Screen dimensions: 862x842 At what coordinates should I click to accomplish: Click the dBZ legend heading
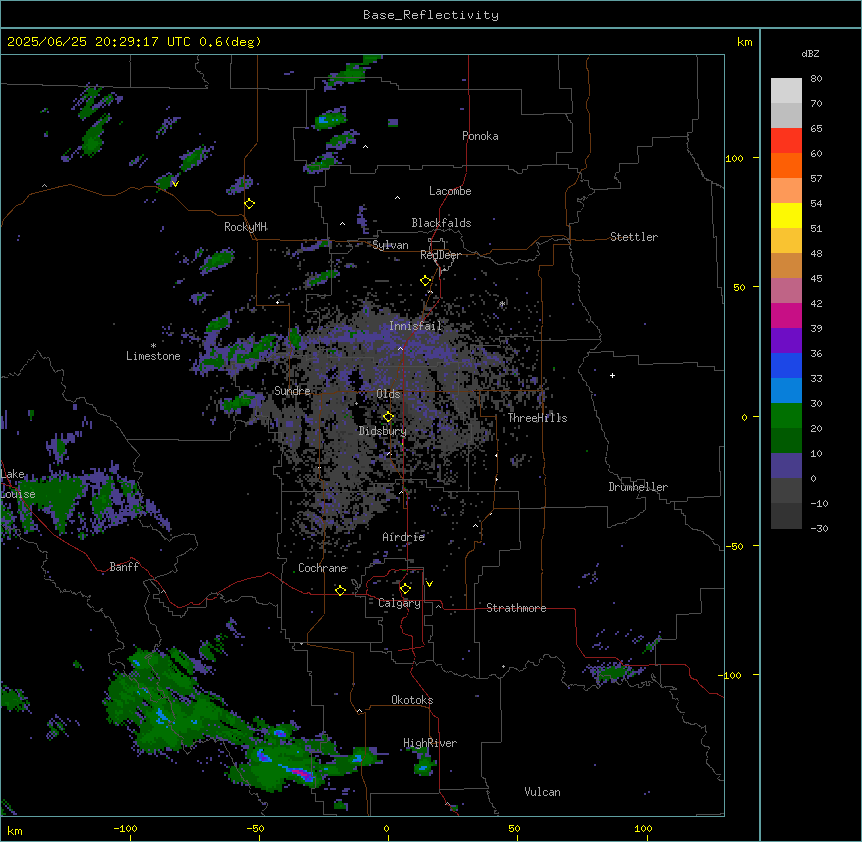(x=810, y=53)
